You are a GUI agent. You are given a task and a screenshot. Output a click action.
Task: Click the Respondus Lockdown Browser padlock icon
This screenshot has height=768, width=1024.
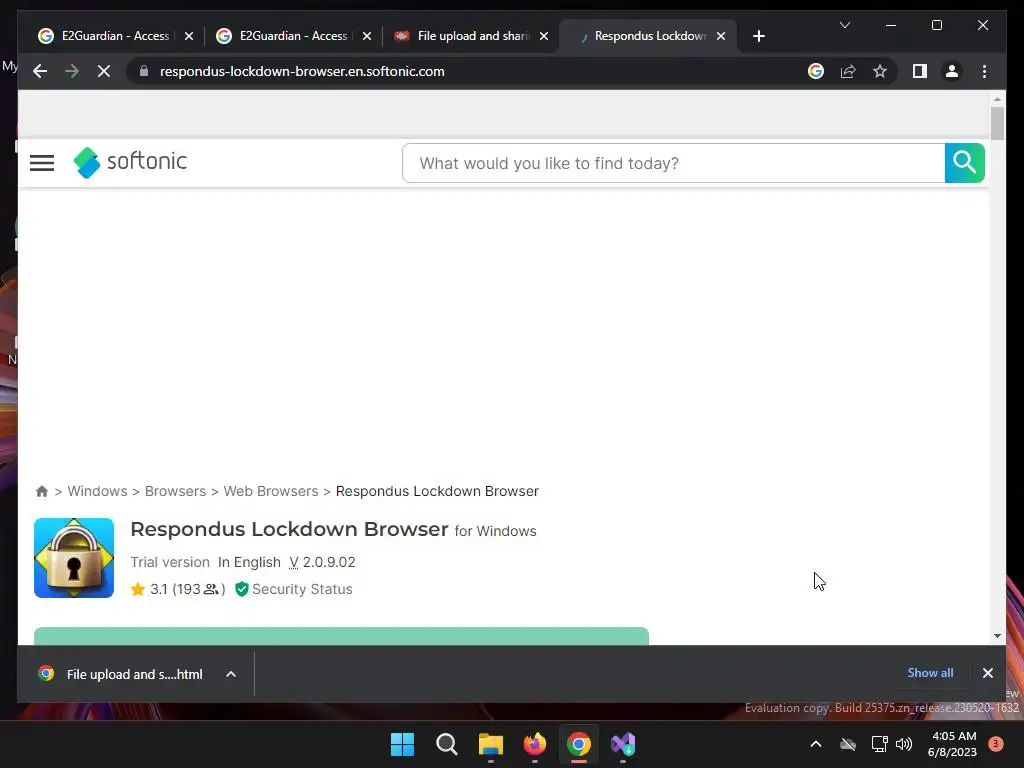pos(74,558)
